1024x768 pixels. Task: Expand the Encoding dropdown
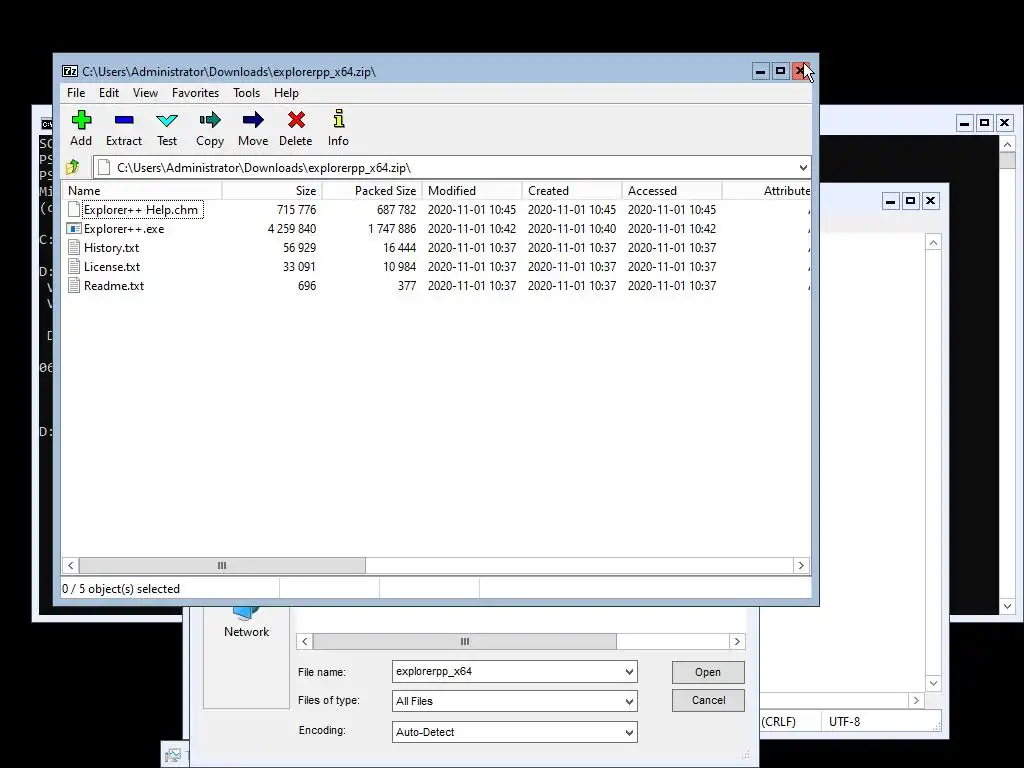pos(629,732)
